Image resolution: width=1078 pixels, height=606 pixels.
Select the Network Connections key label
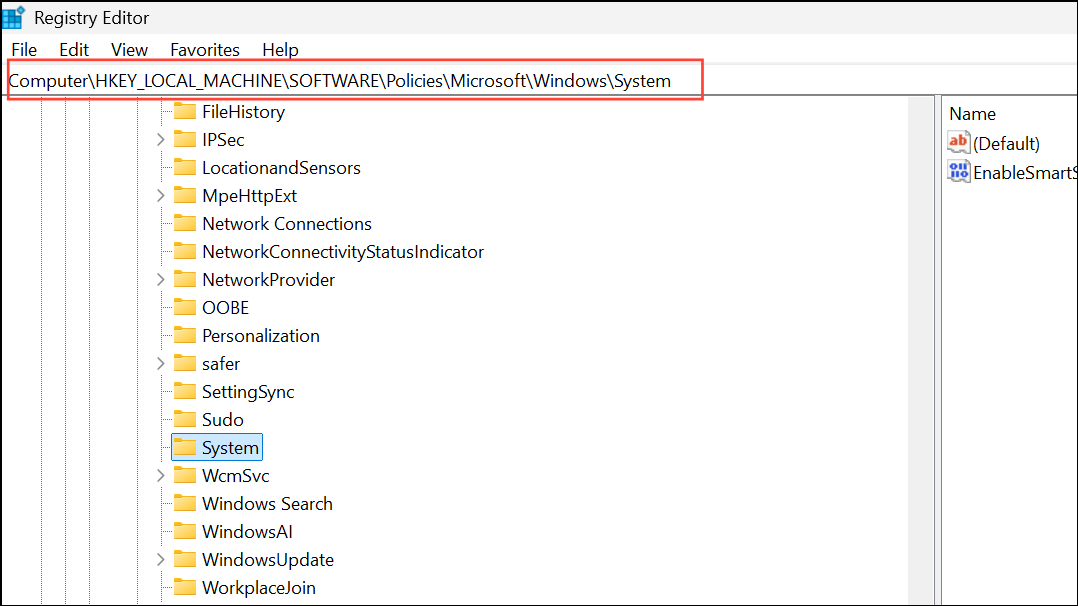pyautogui.click(x=287, y=224)
